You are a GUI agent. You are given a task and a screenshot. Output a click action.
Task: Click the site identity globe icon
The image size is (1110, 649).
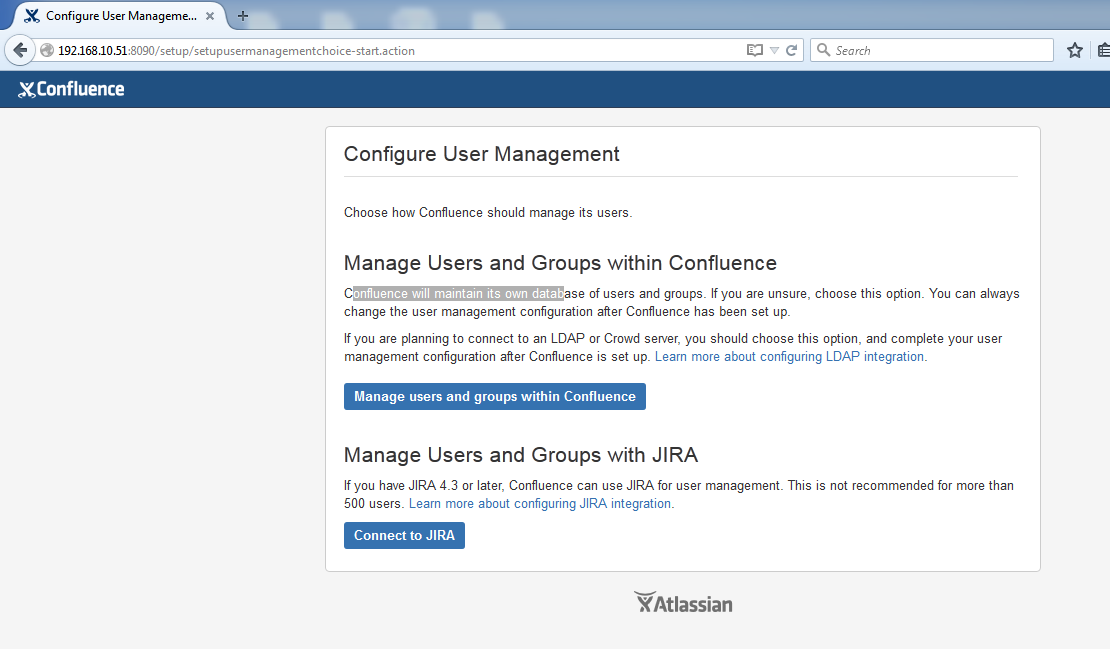pos(47,50)
